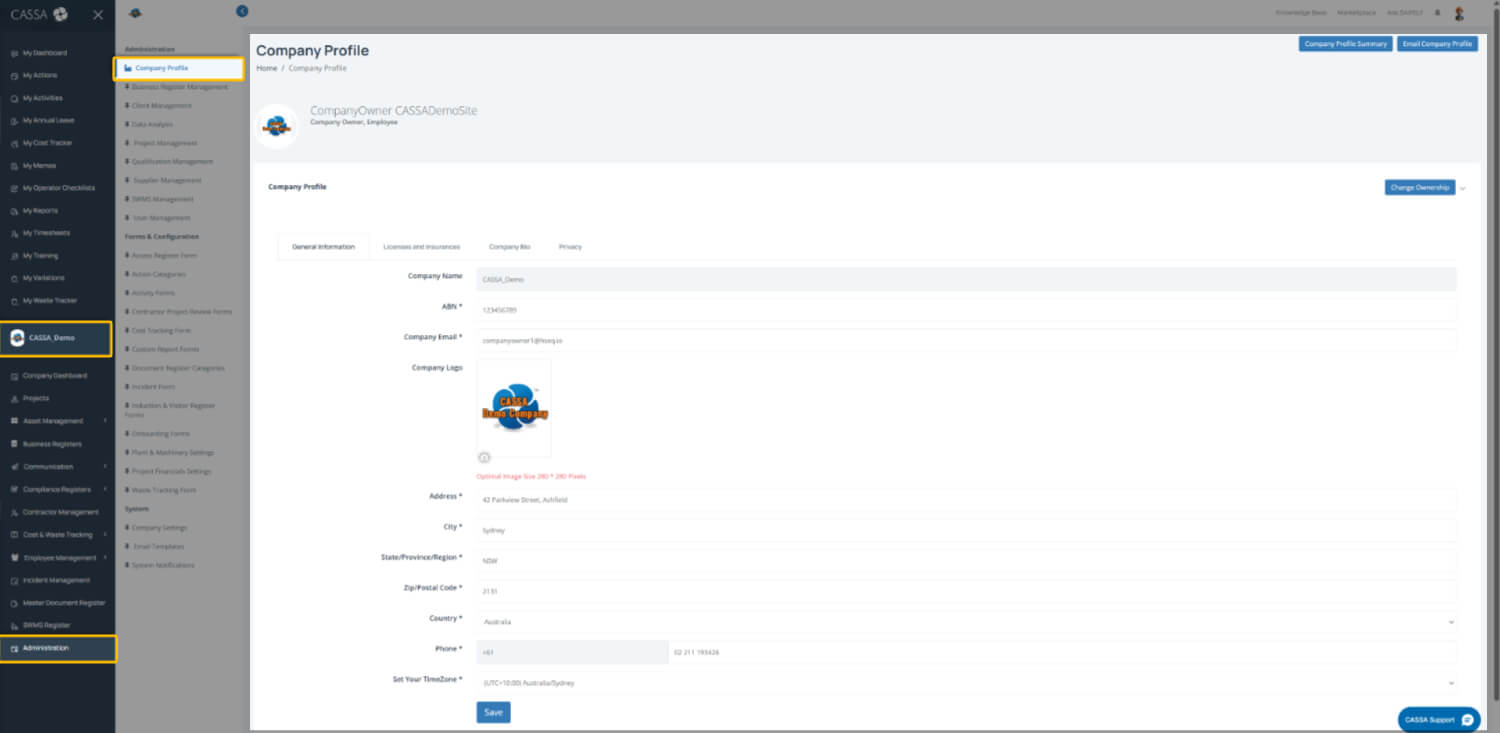This screenshot has width=1500, height=733.
Task: Click the My Variations sidebar icon
Action: tap(14, 278)
